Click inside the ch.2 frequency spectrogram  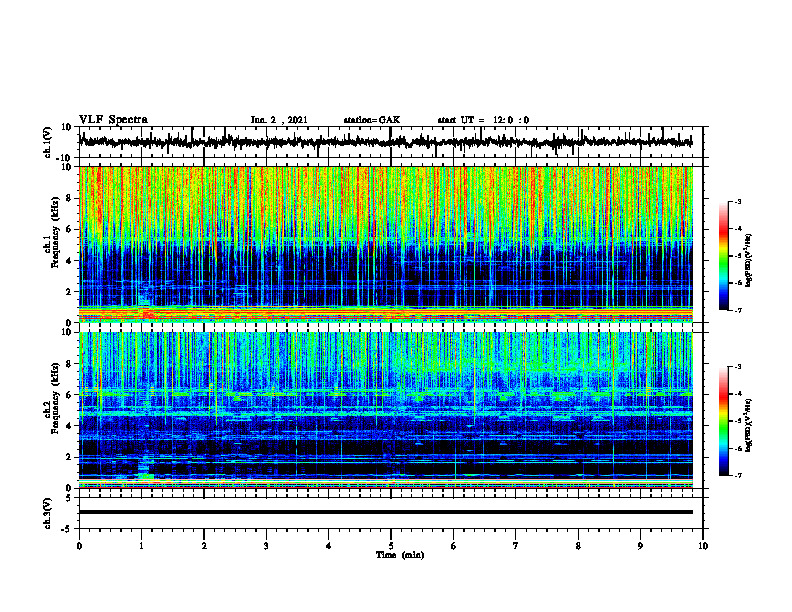[x=385, y=410]
